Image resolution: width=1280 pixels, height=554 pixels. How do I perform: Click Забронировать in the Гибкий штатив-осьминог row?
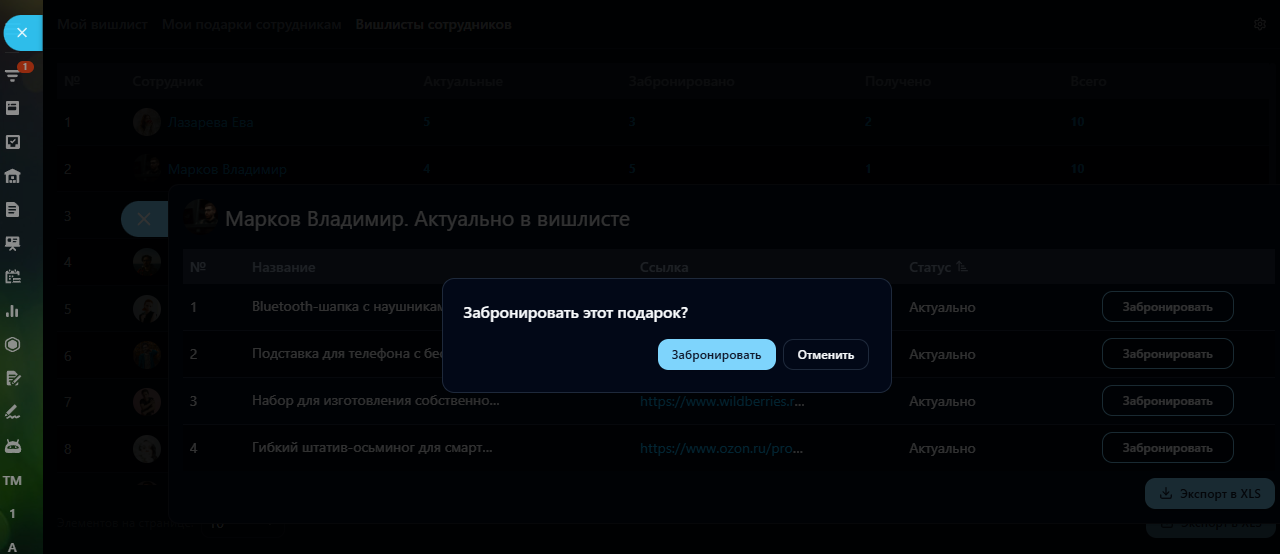(x=1167, y=448)
